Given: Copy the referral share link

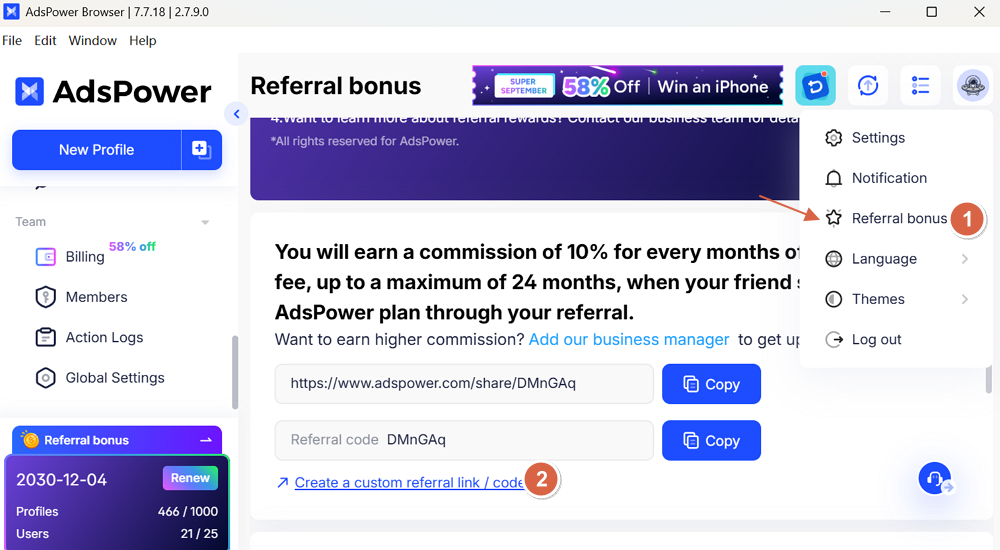Looking at the screenshot, I should click(x=711, y=384).
